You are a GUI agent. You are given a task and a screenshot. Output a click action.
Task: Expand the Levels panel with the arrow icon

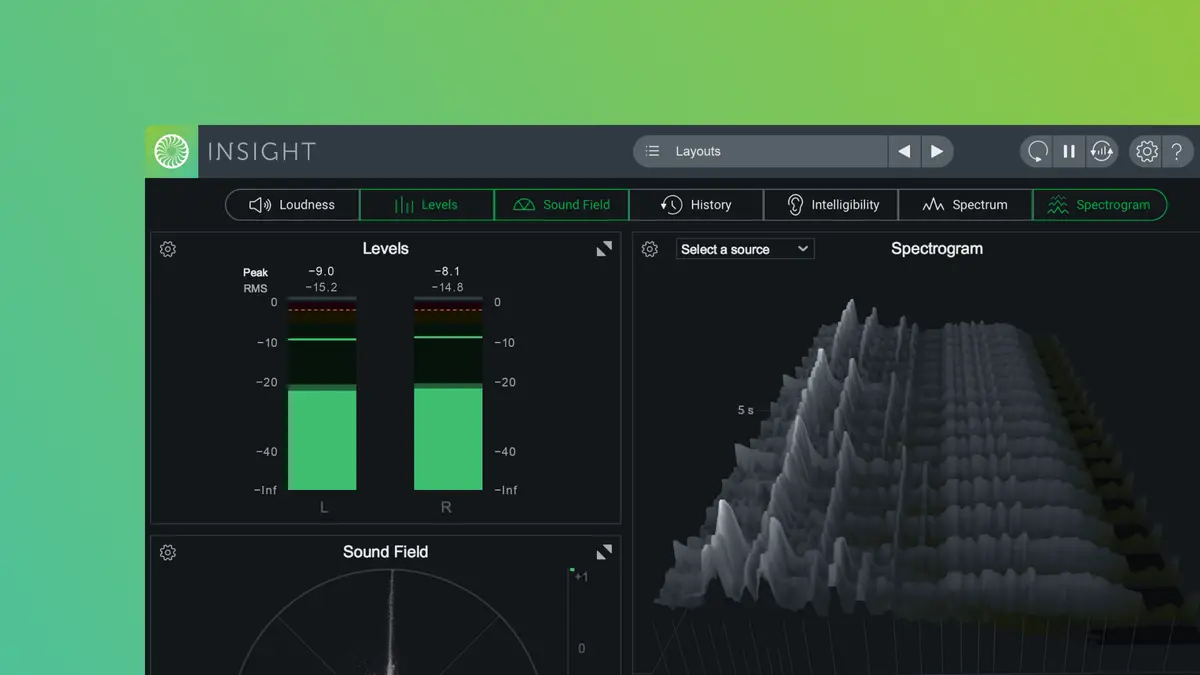(x=604, y=249)
